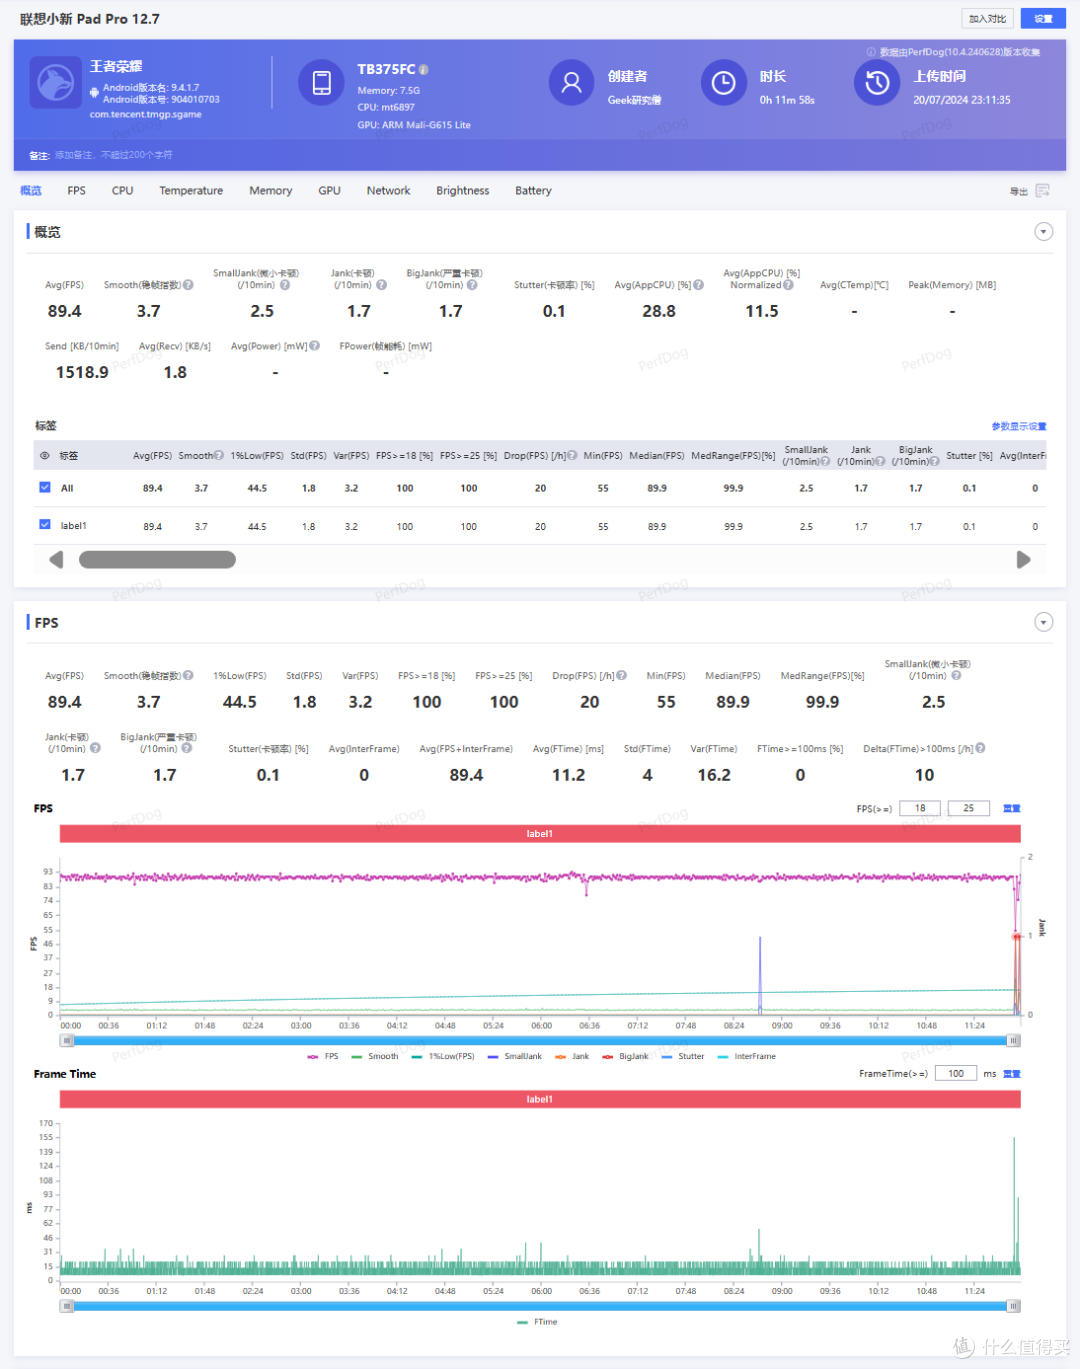Viewport: 1080px width, 1369px height.
Task: Click the Android robot icon by version info
Action: tap(94, 93)
